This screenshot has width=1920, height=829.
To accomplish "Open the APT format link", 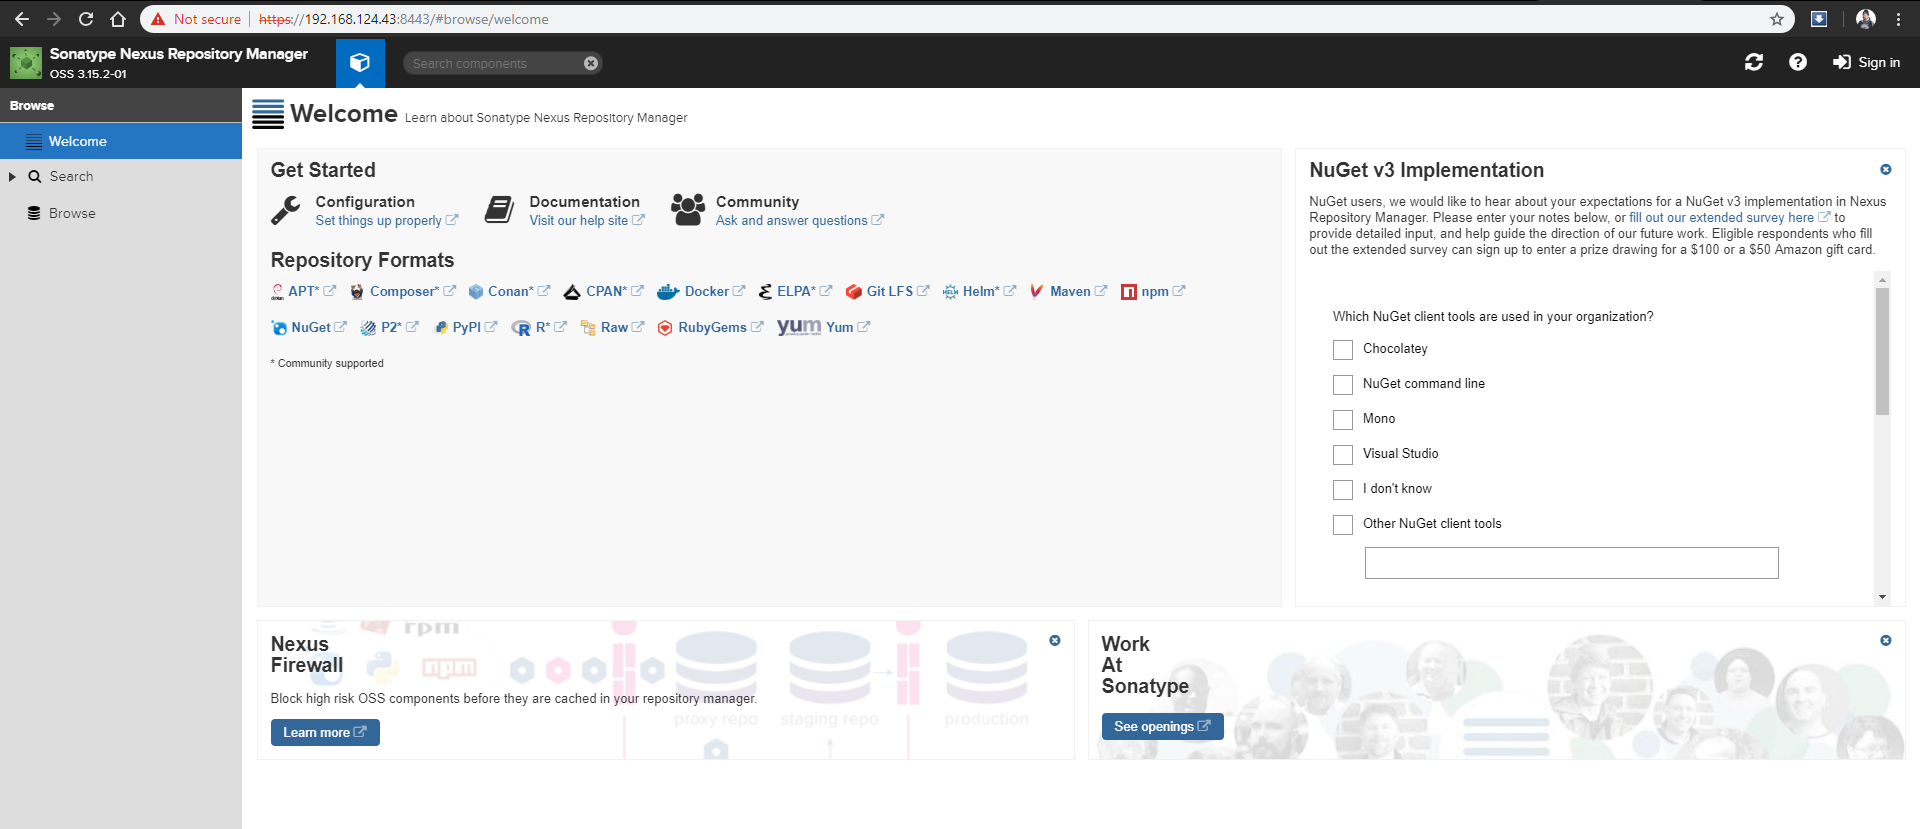I will point(304,291).
